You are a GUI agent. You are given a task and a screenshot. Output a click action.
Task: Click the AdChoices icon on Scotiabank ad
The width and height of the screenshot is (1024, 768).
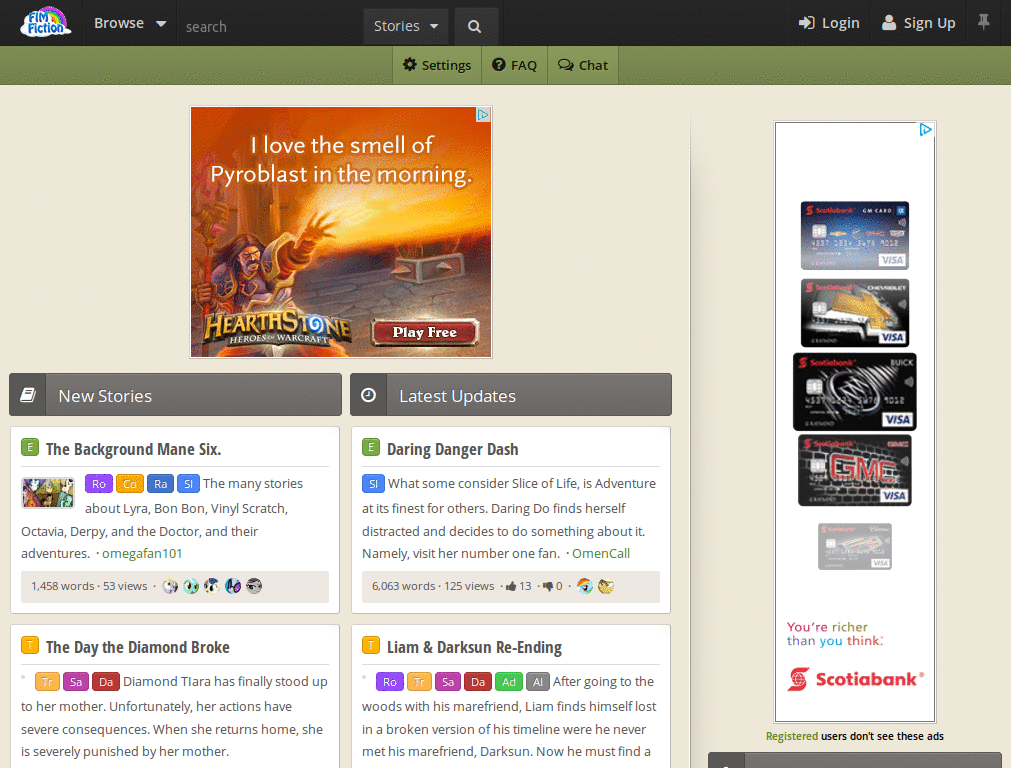pyautogui.click(x=925, y=129)
